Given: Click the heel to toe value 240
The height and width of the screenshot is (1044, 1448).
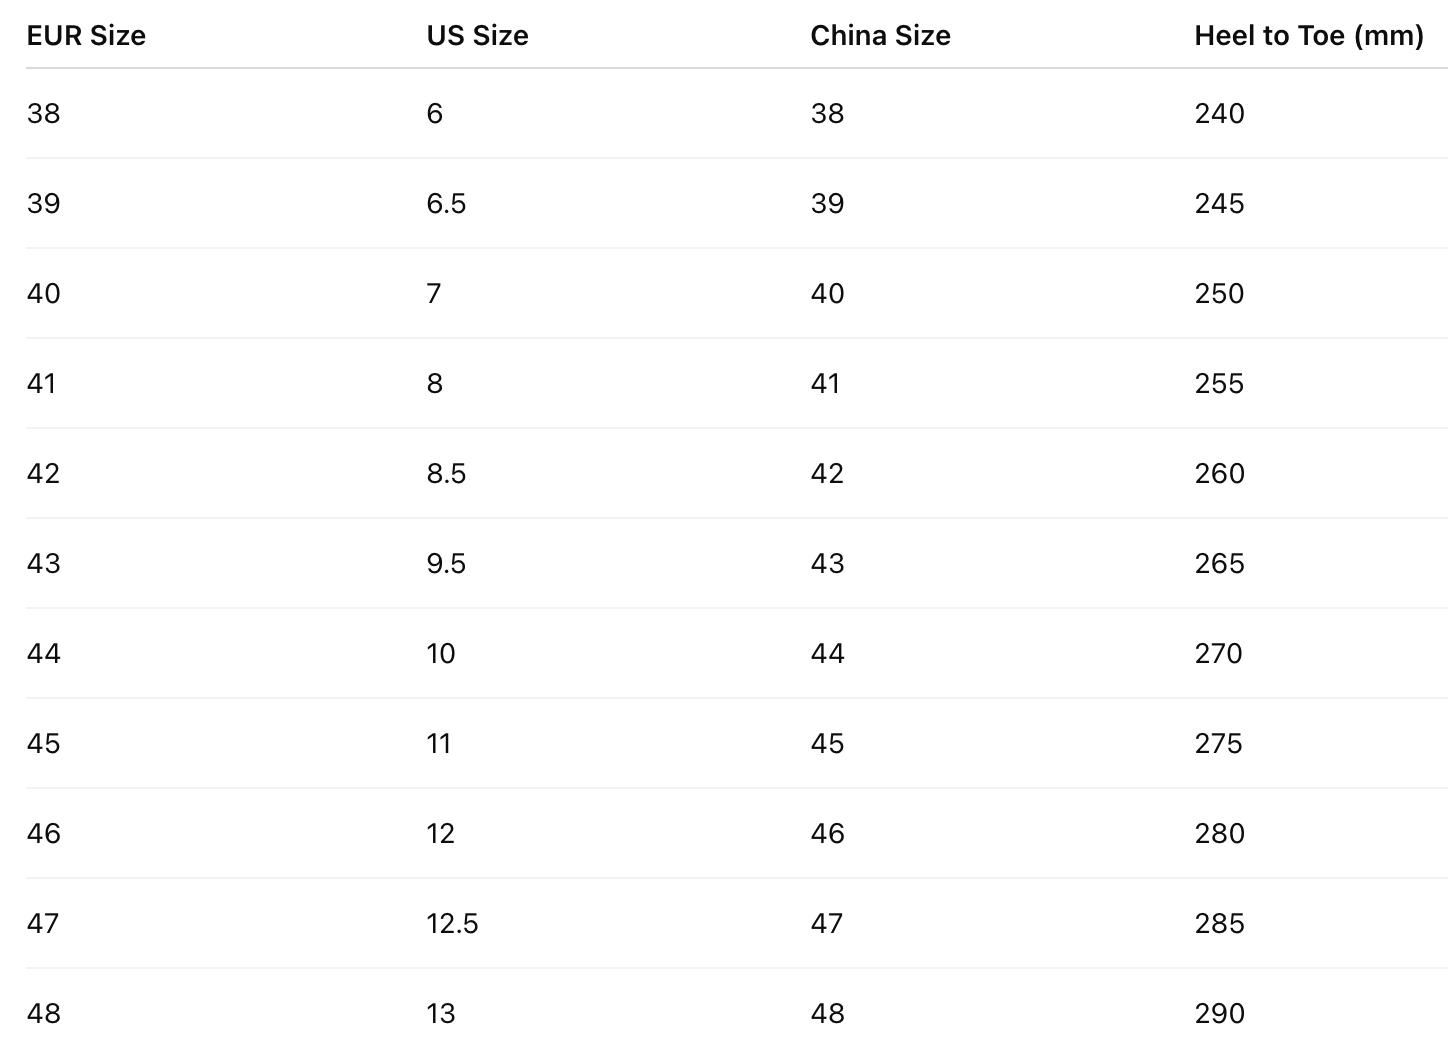Looking at the screenshot, I should [x=1219, y=114].
